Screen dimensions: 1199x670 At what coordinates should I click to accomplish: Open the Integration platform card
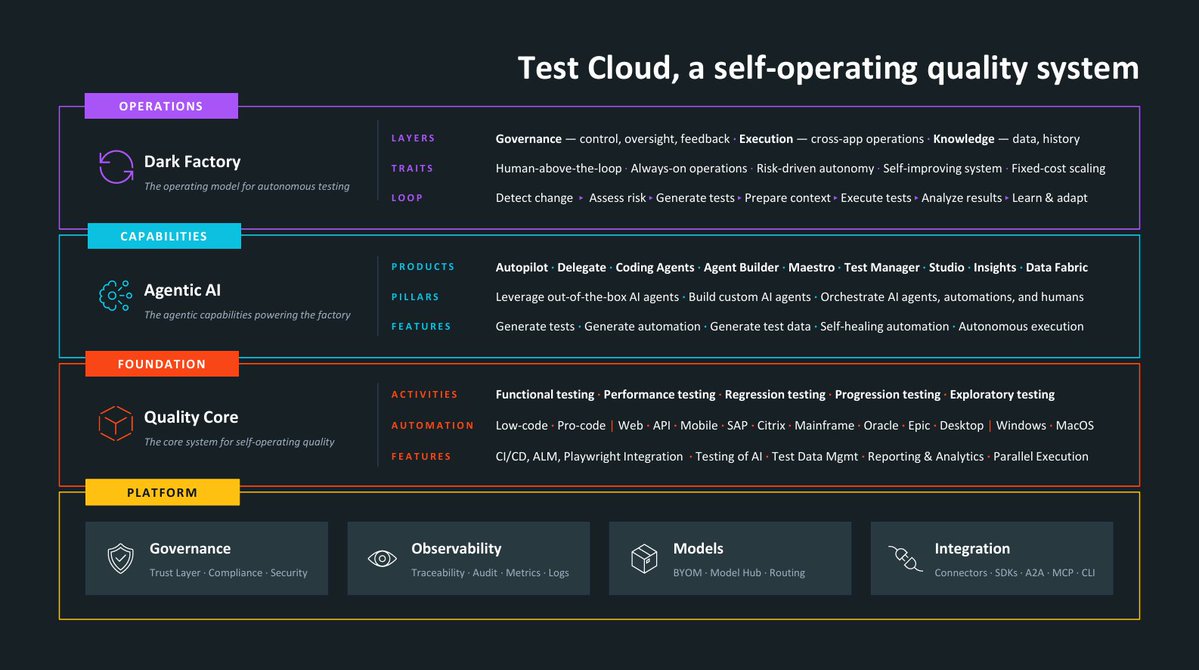(992, 558)
